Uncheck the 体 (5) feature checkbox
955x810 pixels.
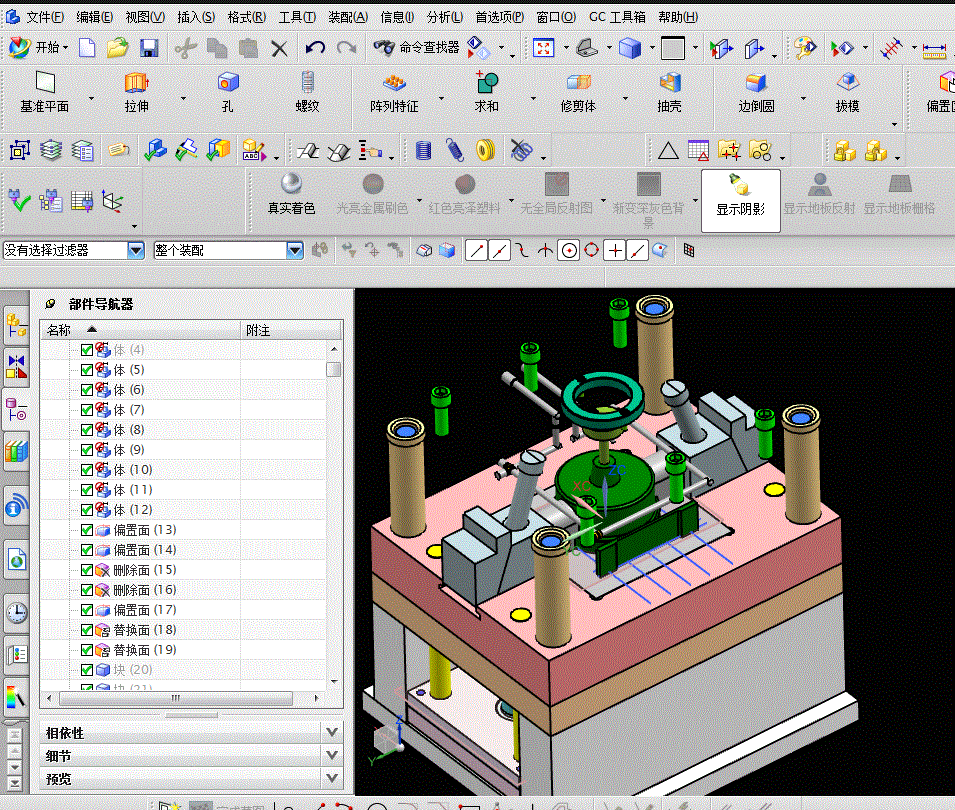(86, 370)
